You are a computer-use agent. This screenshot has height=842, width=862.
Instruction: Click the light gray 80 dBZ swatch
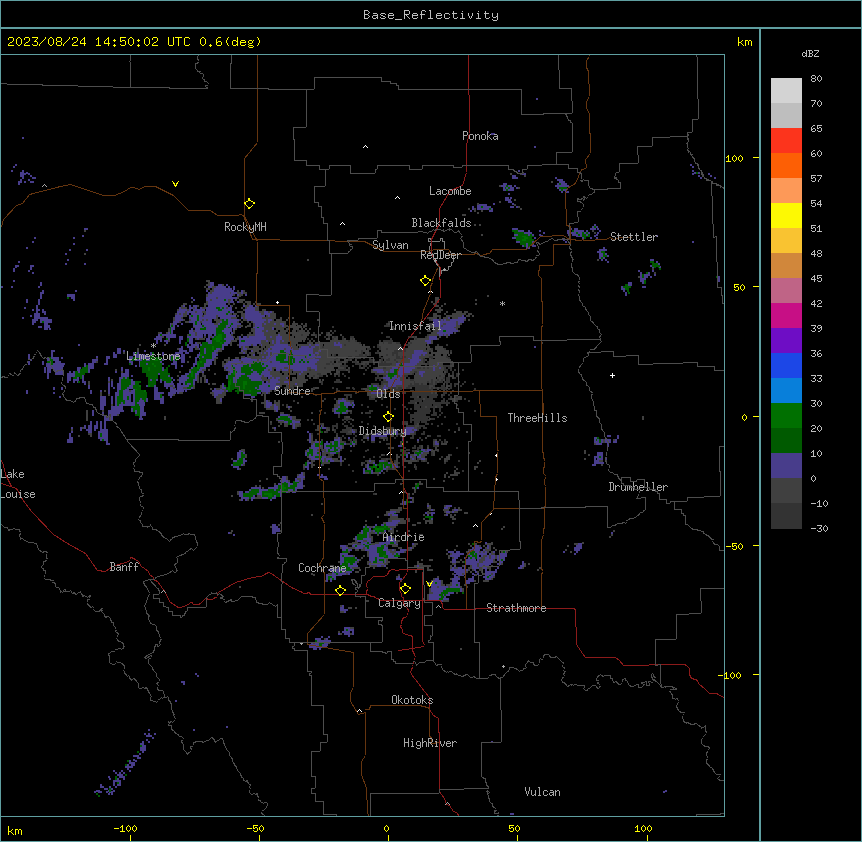pos(786,91)
